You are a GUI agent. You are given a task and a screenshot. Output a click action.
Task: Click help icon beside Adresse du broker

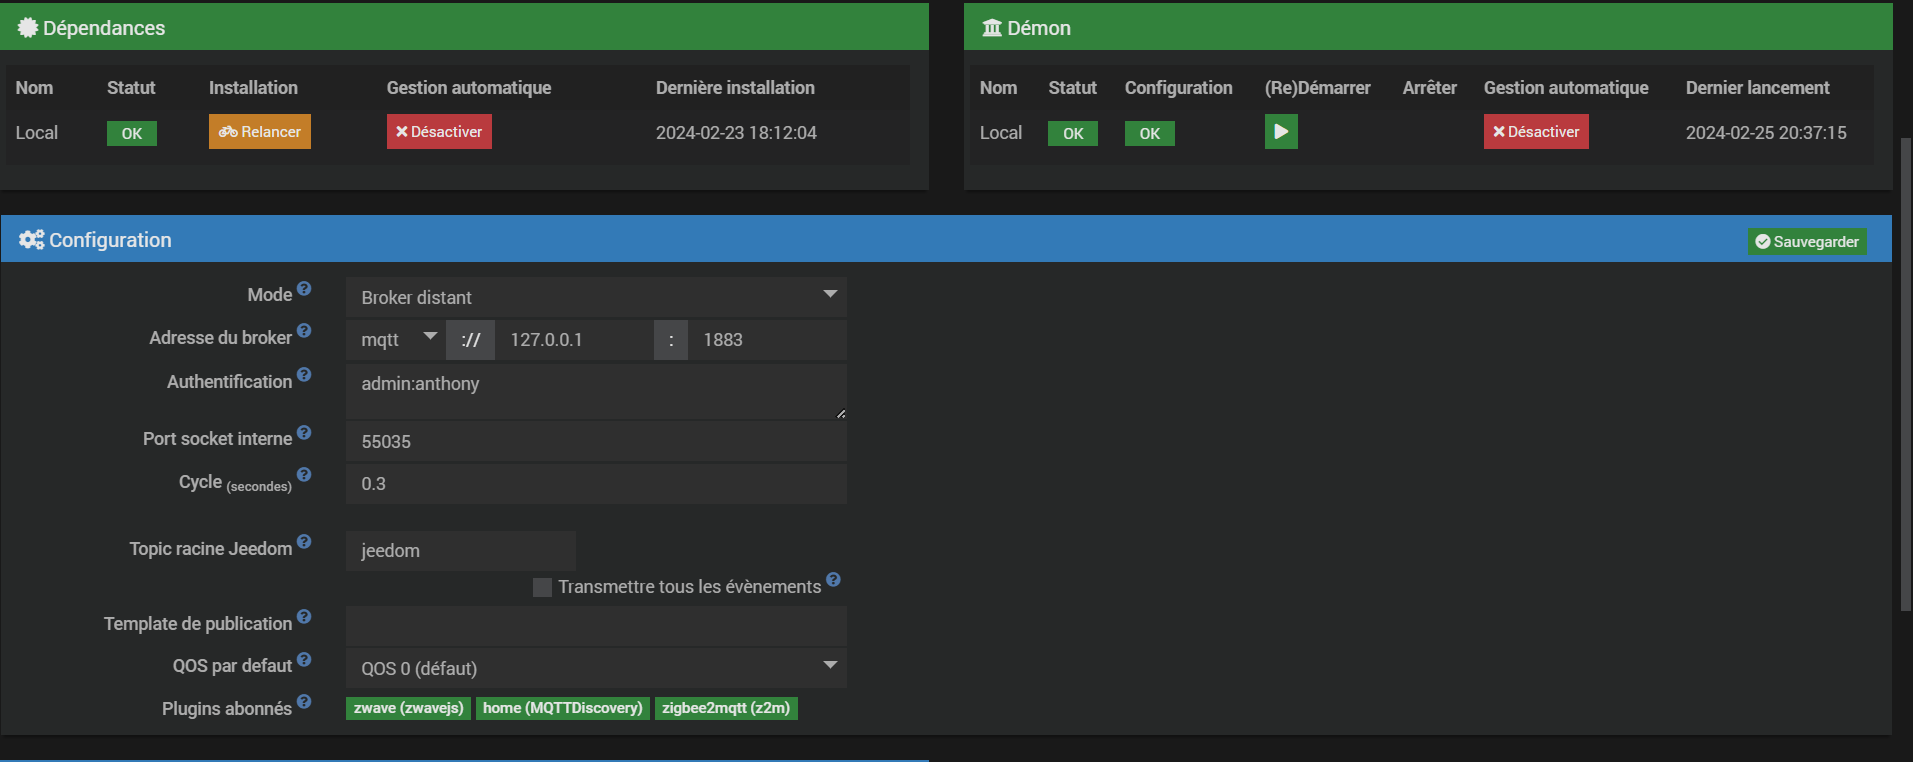pos(304,331)
